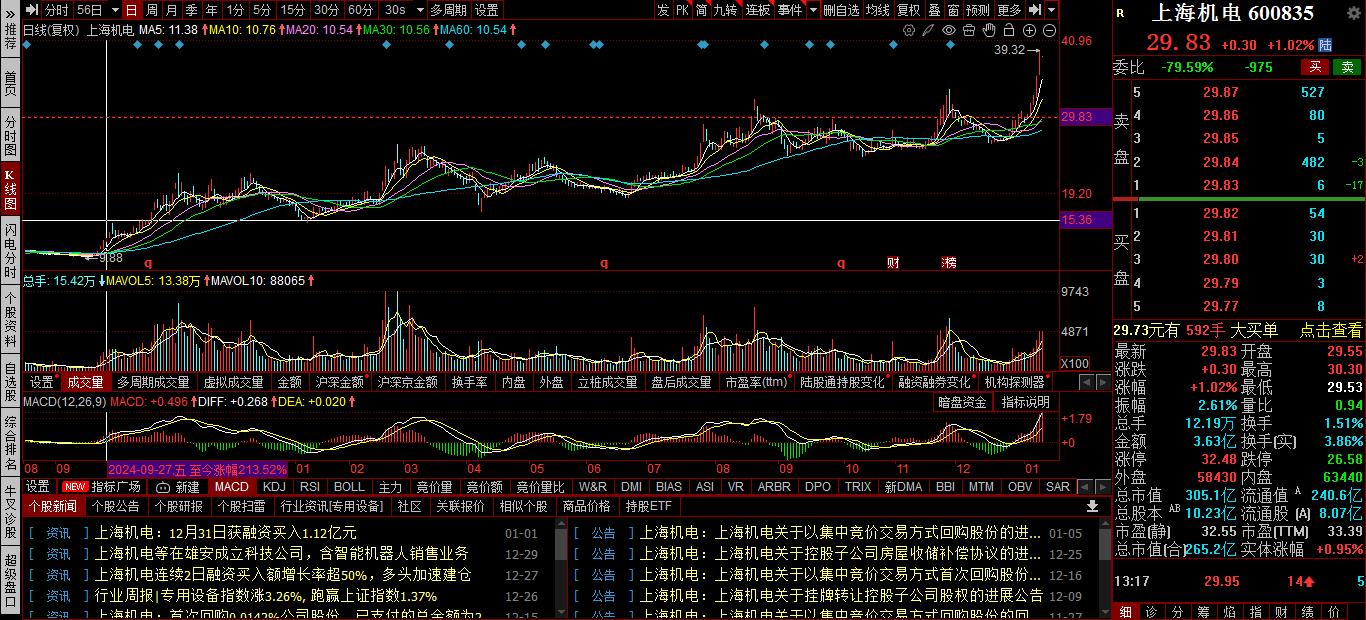The image size is (1366, 620).
Task: Open dropdown arrow at far right of toolbar
Action: pos(1052,9)
